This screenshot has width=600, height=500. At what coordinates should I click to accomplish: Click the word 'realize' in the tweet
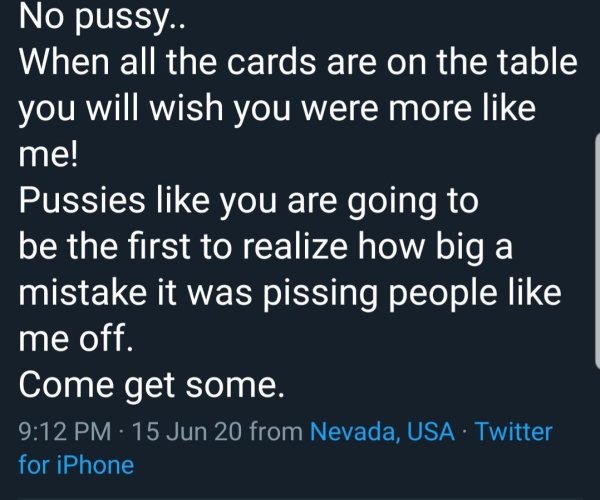[x=295, y=247]
